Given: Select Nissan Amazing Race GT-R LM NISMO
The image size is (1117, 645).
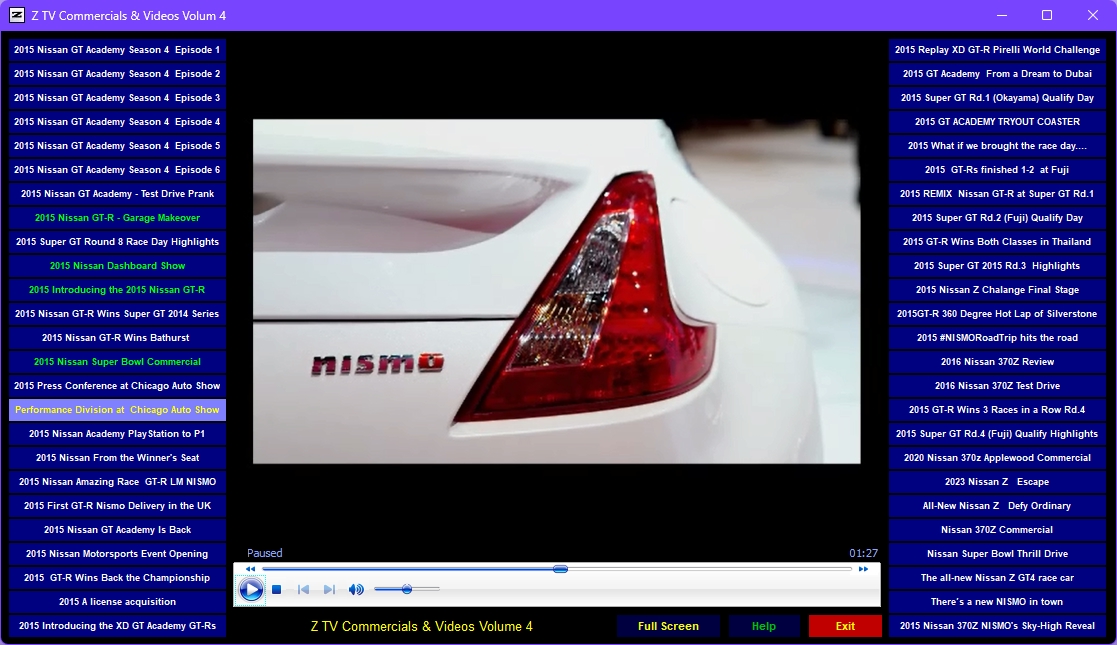Looking at the screenshot, I should pyautogui.click(x=117, y=482).
